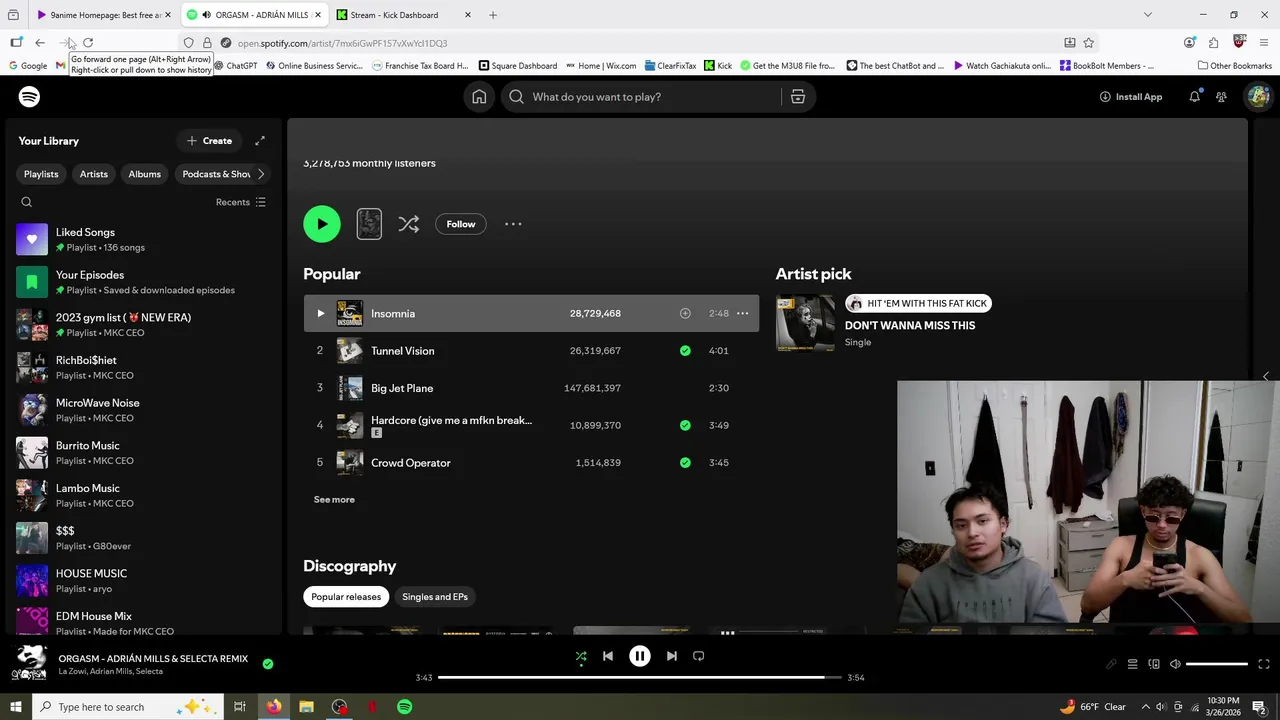Enable shuffle for the artist page
This screenshot has width=1280, height=720.
pos(408,224)
